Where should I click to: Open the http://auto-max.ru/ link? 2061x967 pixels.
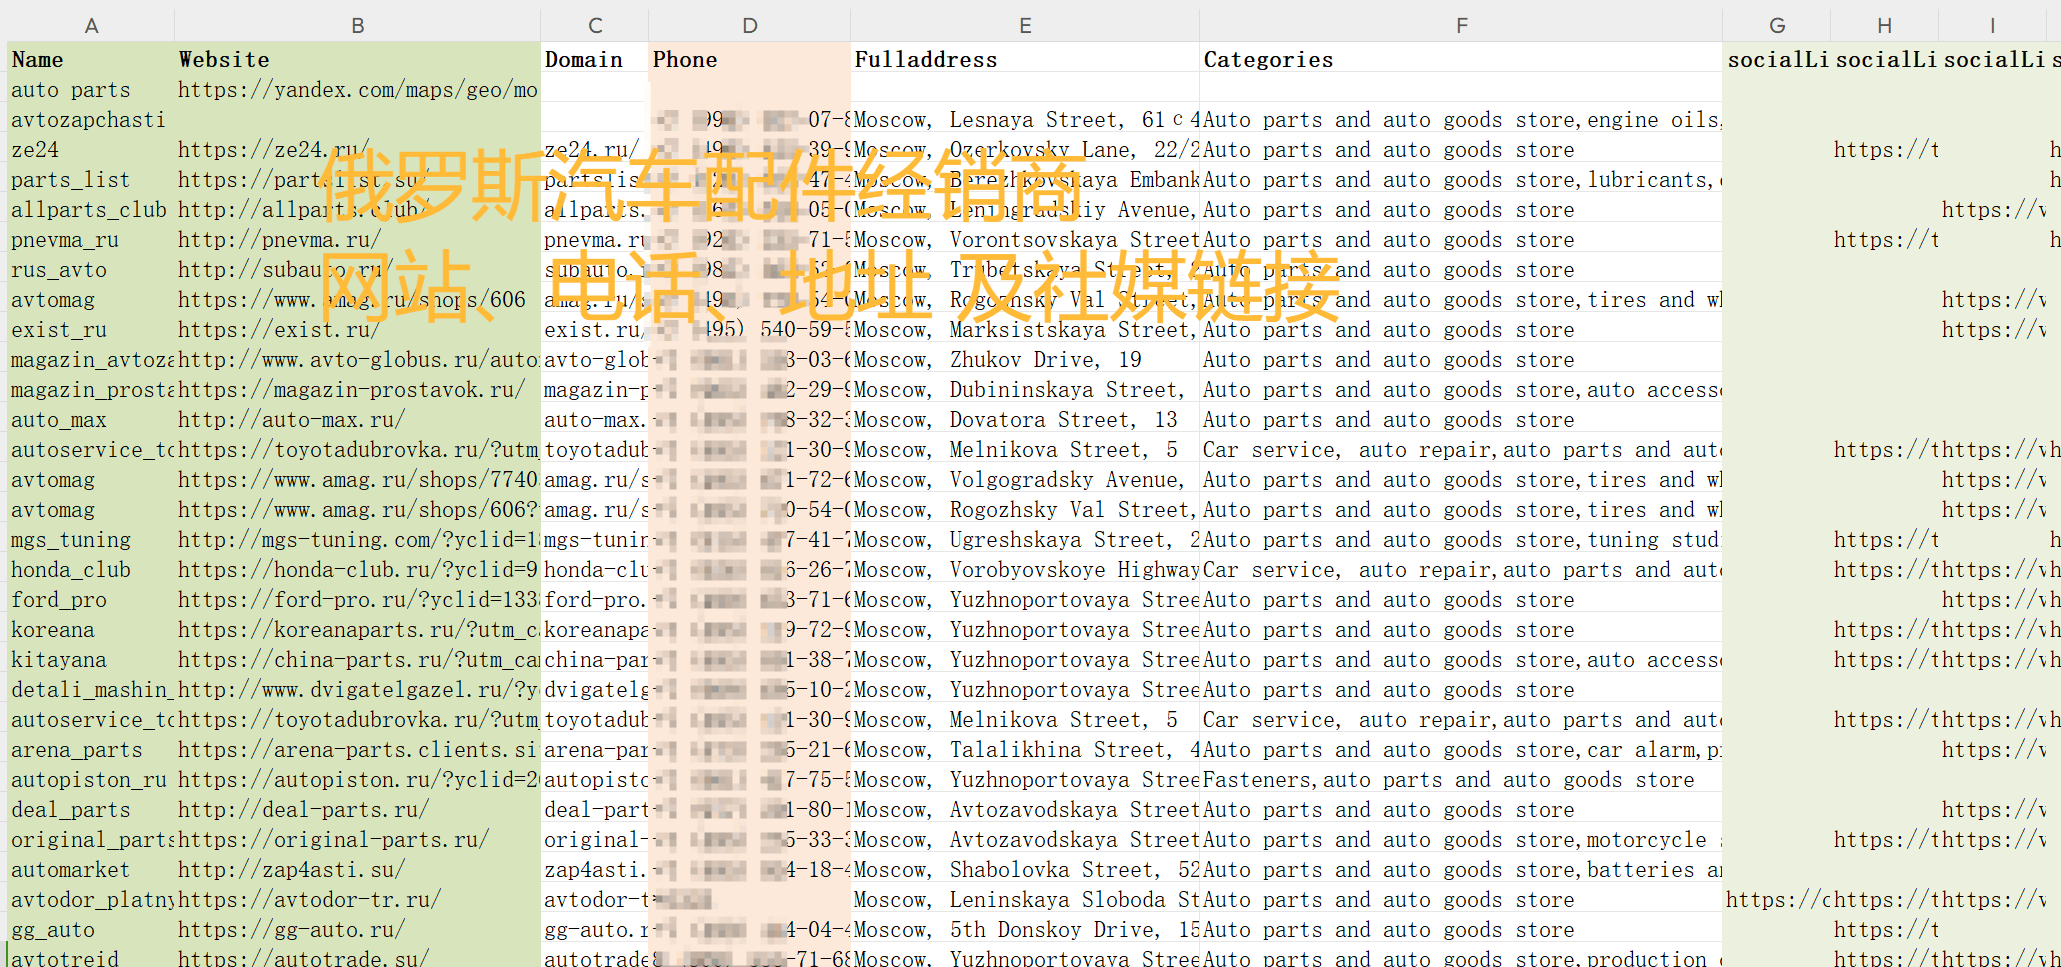291,420
